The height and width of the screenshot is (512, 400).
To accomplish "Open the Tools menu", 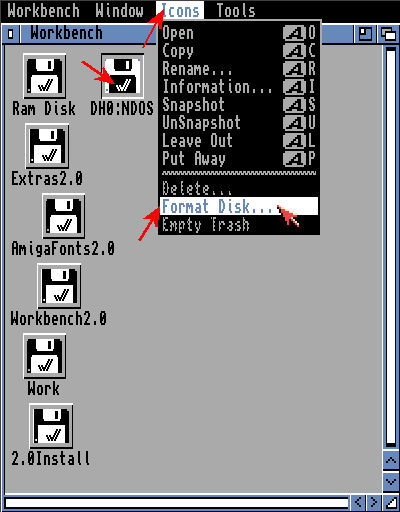I will pos(236,10).
